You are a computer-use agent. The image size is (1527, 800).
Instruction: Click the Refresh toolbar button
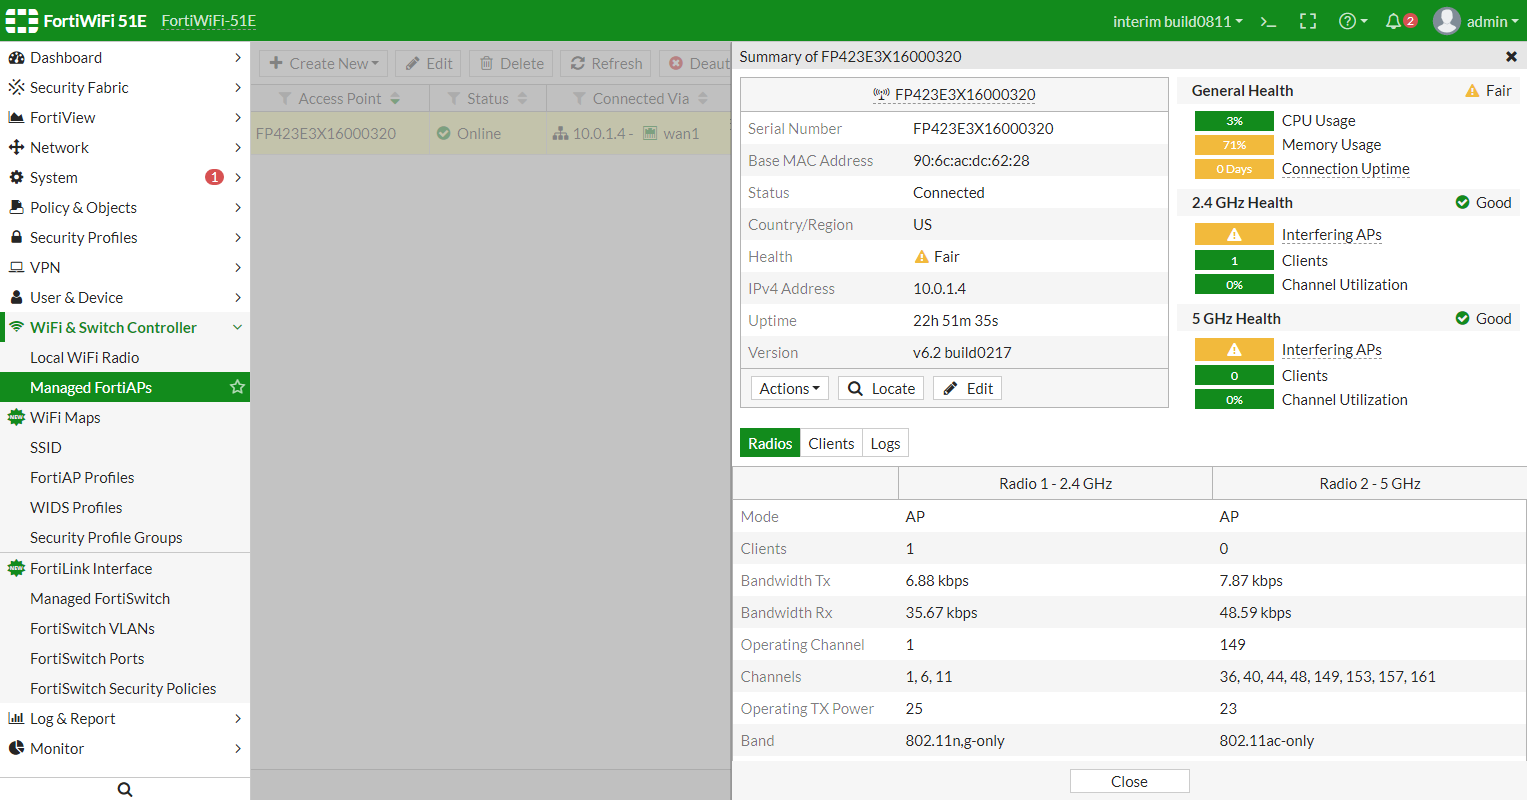pos(606,63)
